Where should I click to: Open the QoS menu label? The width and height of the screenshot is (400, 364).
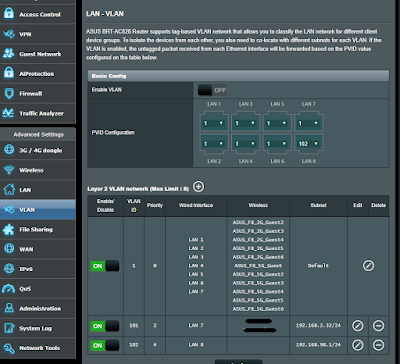[25, 289]
